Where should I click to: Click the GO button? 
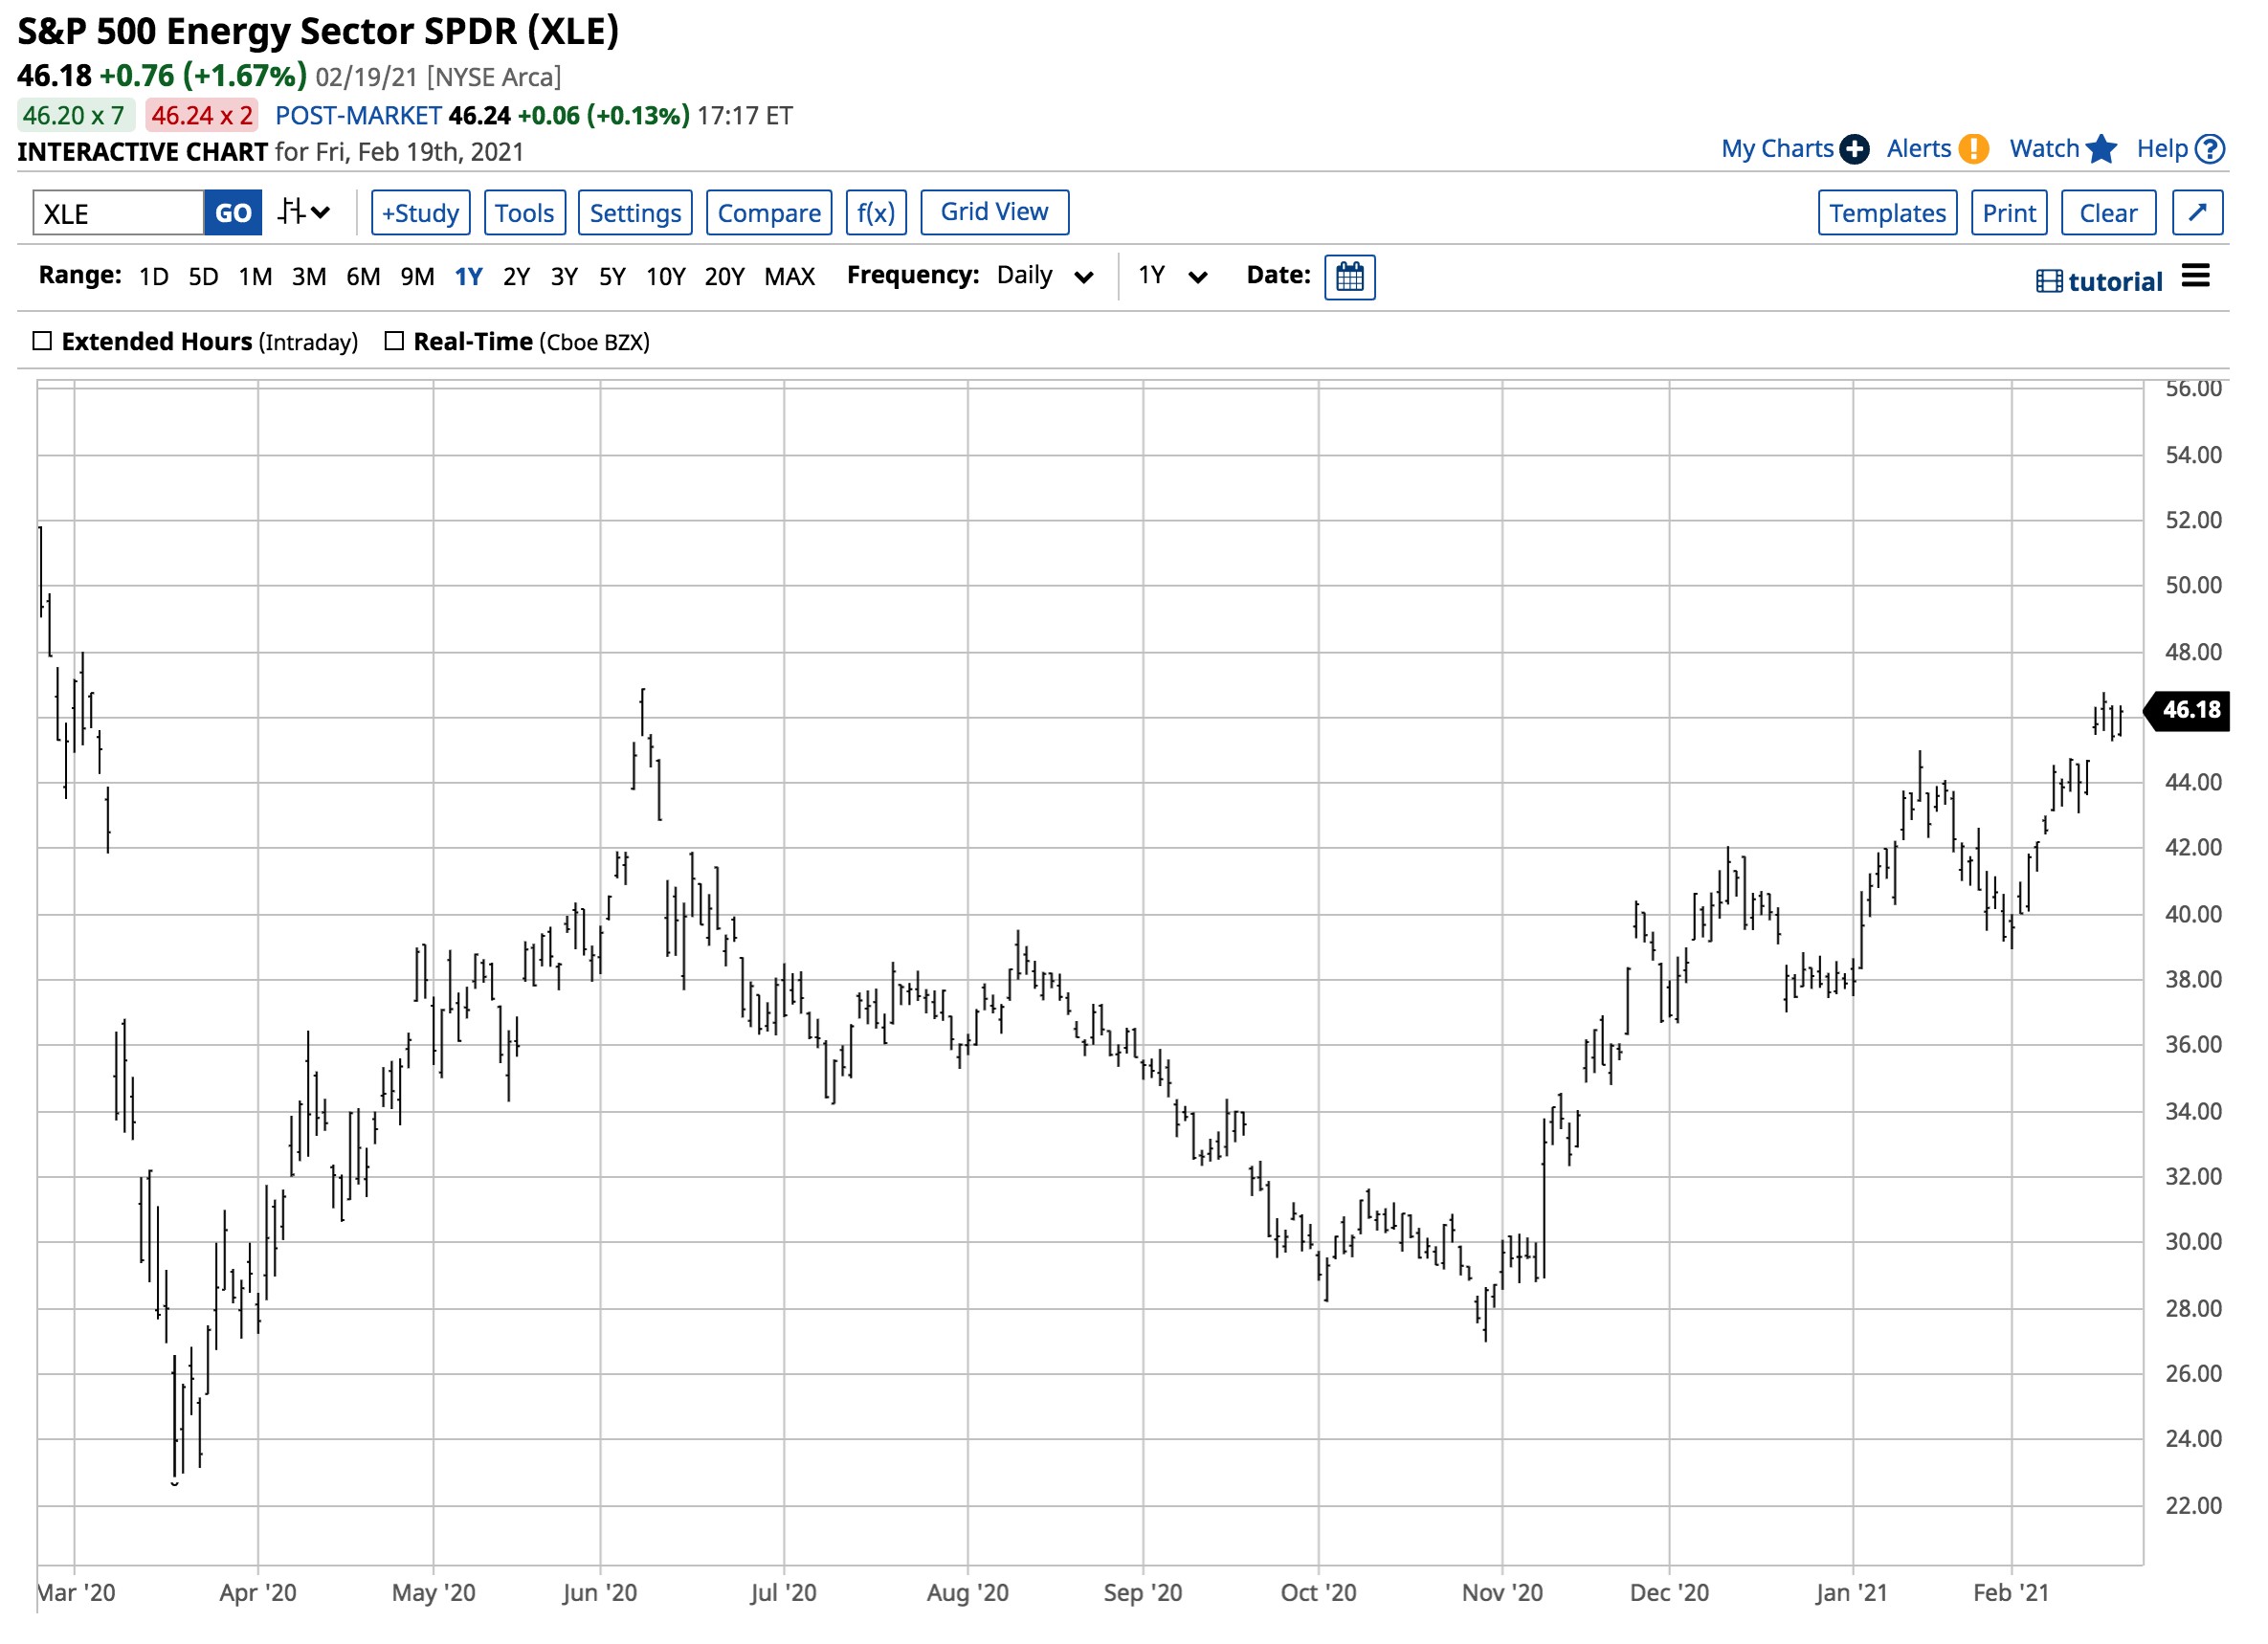pos(233,213)
